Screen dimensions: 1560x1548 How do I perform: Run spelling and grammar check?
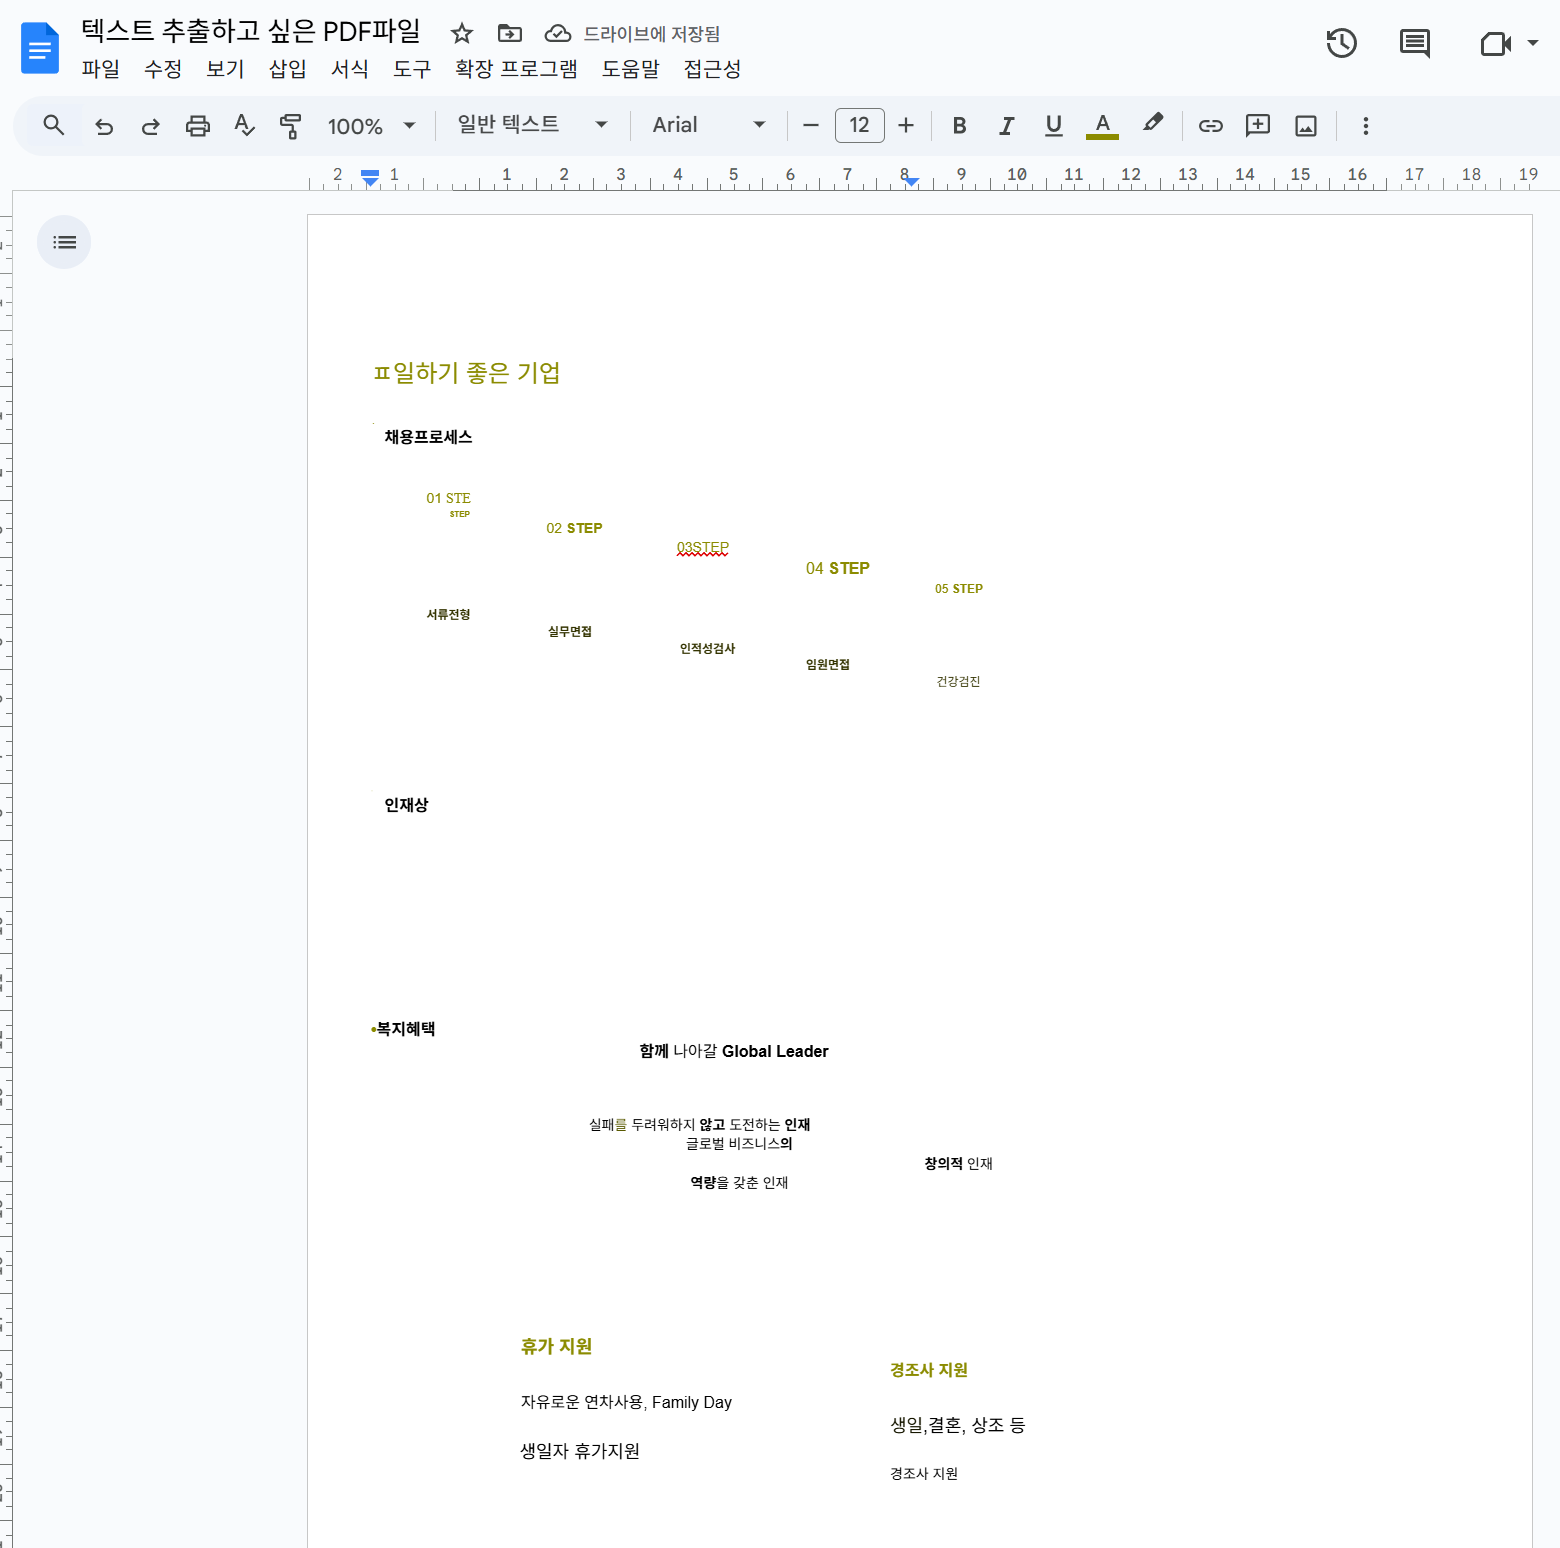tap(244, 126)
